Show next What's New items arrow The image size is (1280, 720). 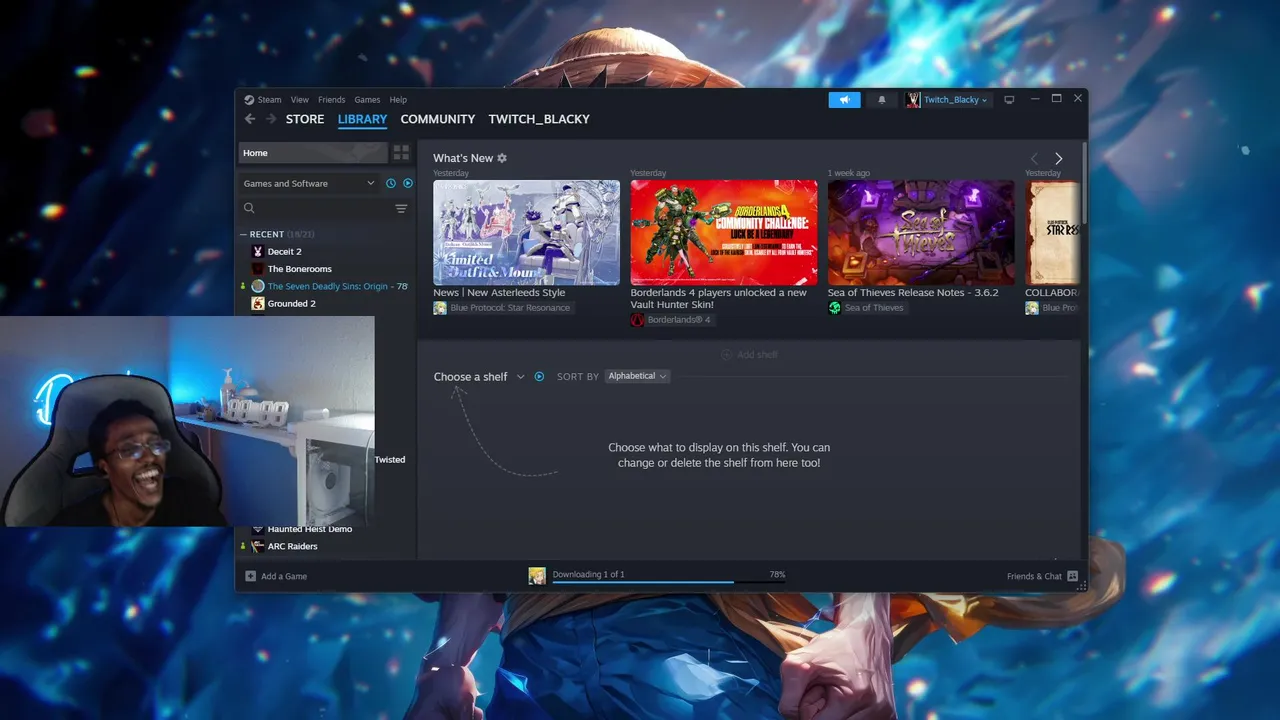(x=1059, y=158)
